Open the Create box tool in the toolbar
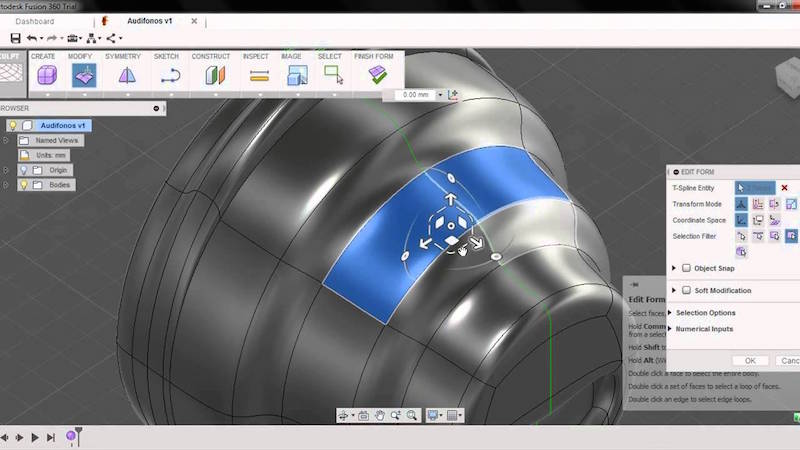The width and height of the screenshot is (800, 450). (x=46, y=76)
